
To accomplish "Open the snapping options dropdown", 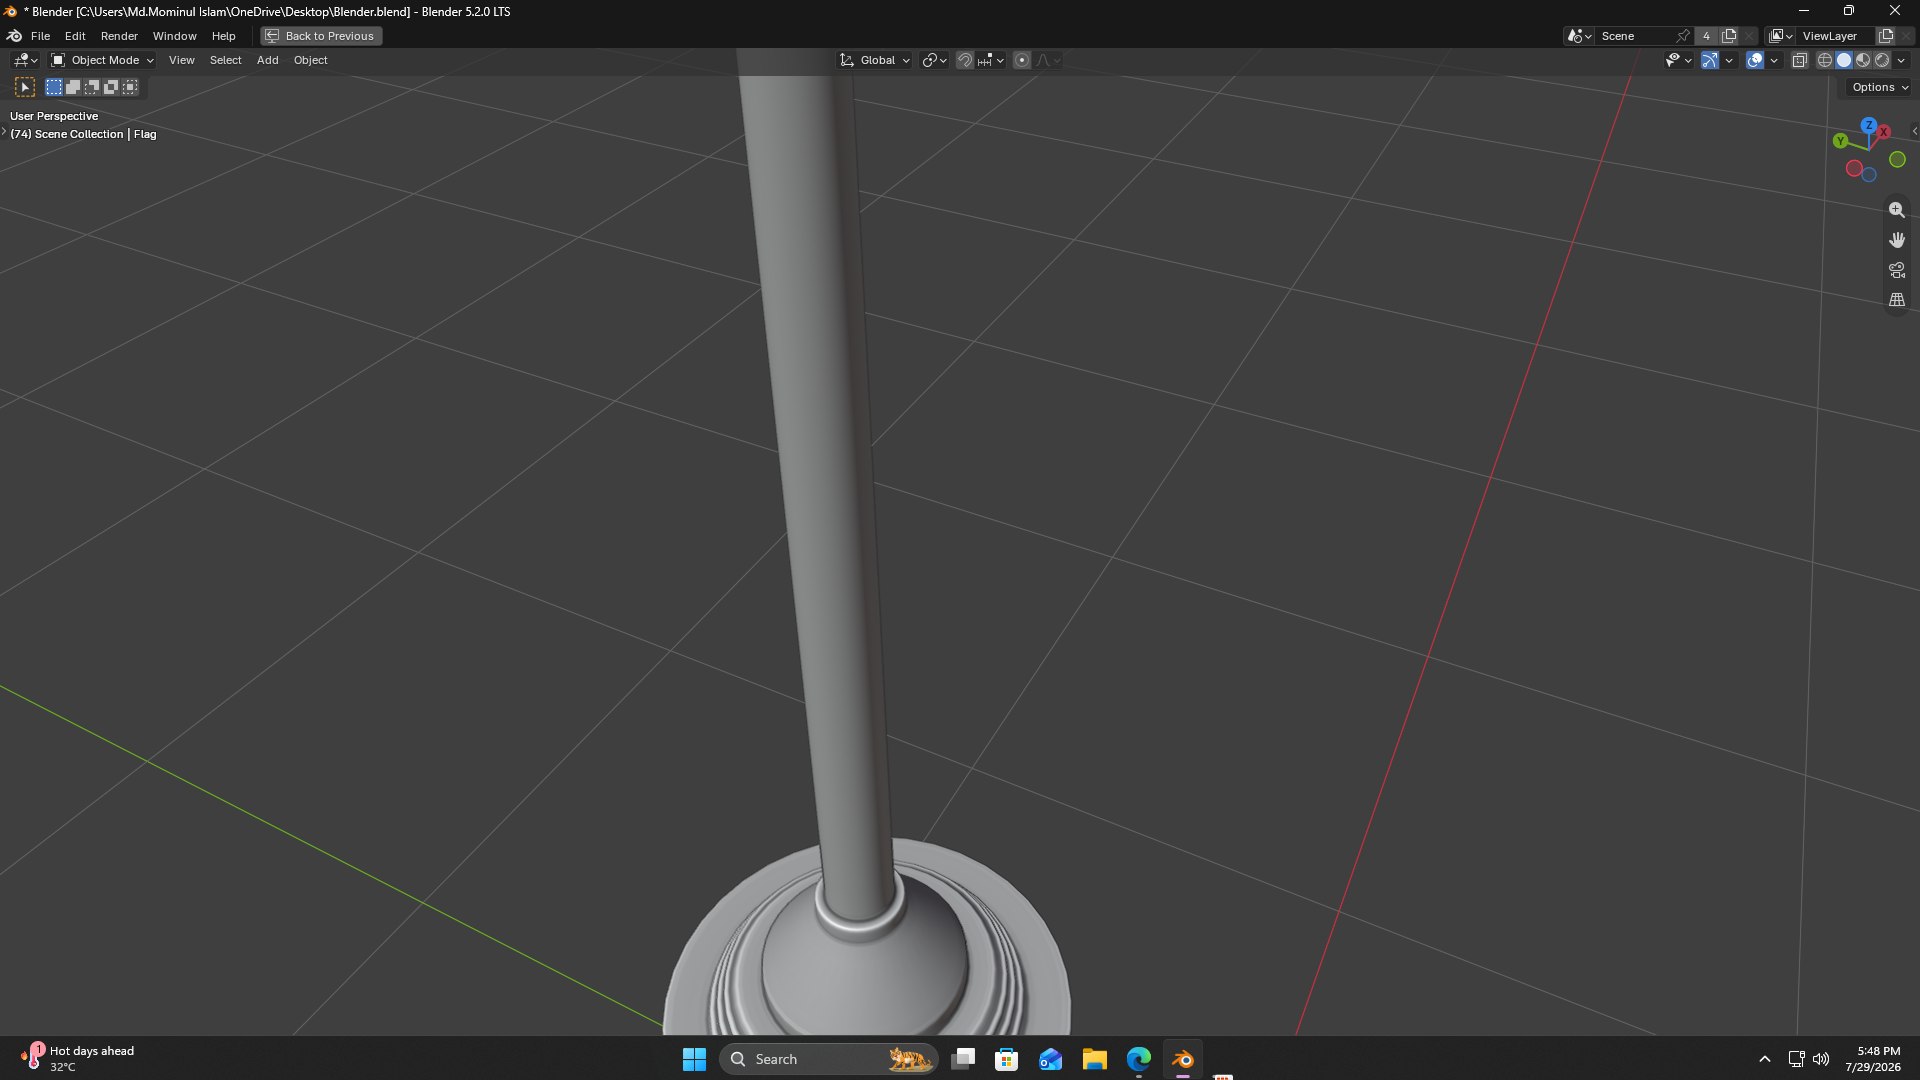I will point(991,60).
